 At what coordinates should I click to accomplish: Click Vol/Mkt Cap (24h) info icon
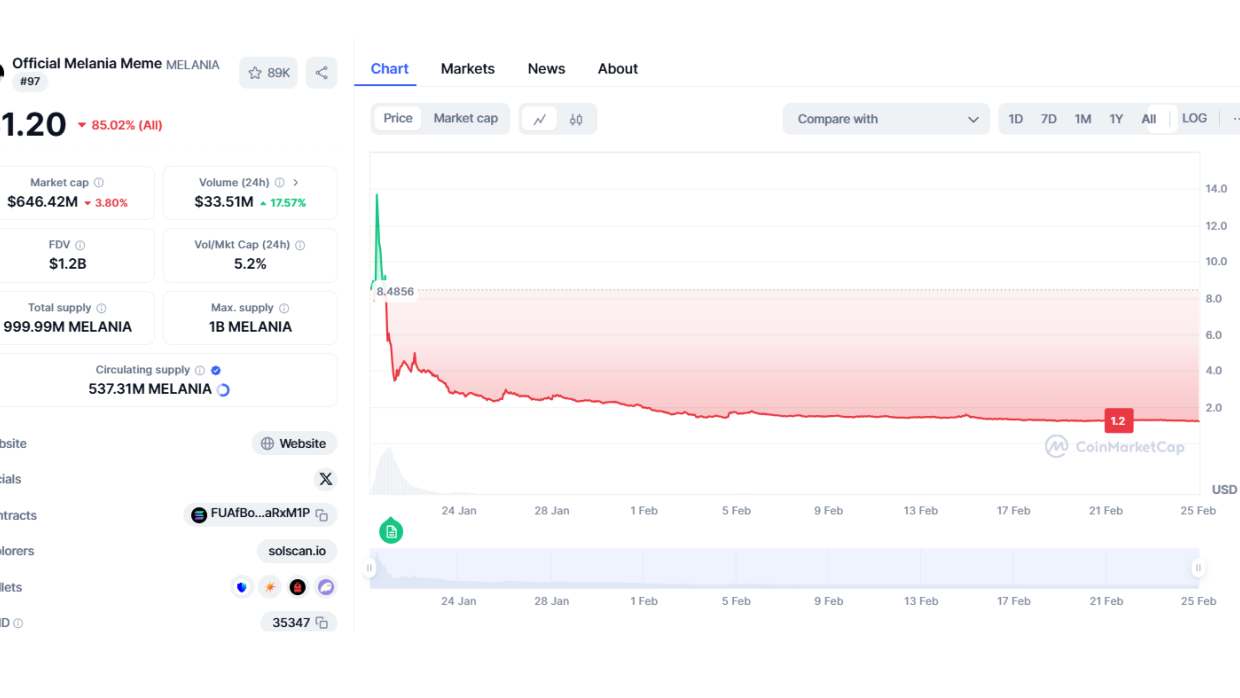[300, 245]
